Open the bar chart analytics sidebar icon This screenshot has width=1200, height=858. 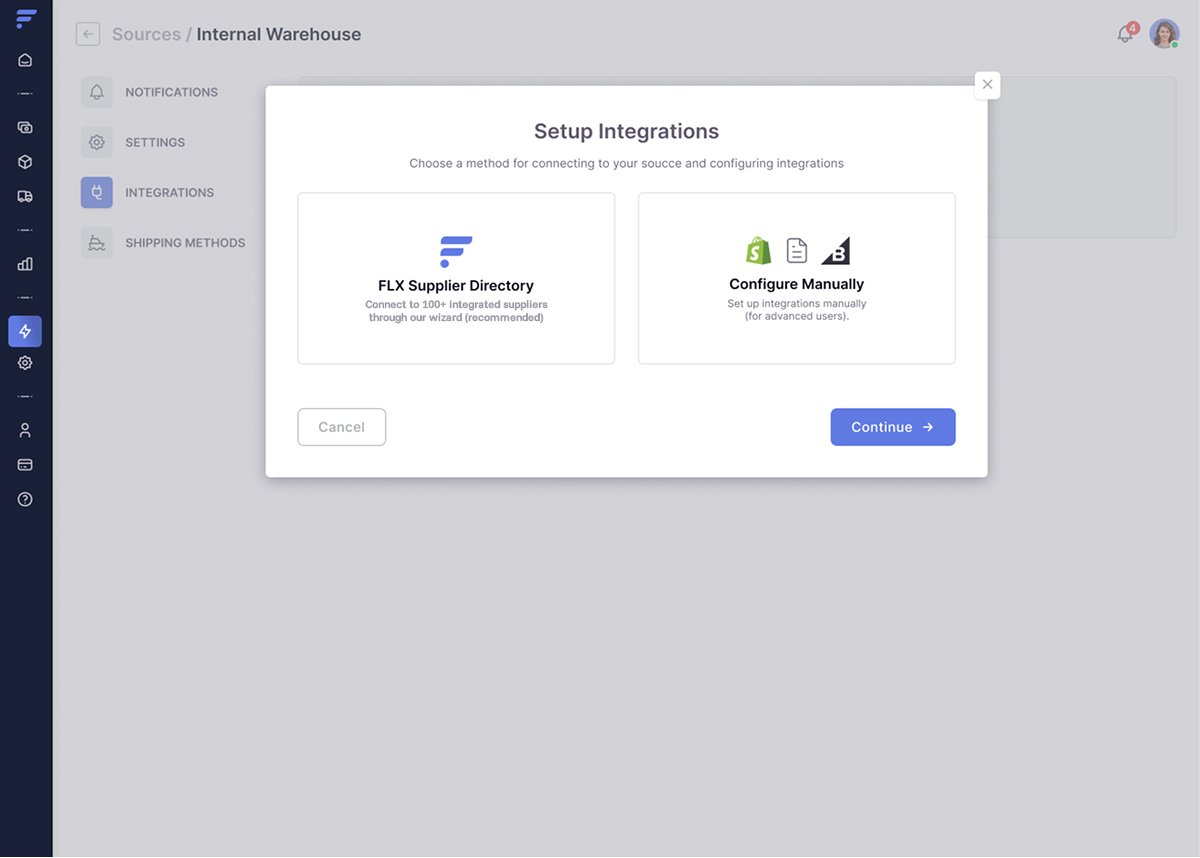[x=25, y=264]
